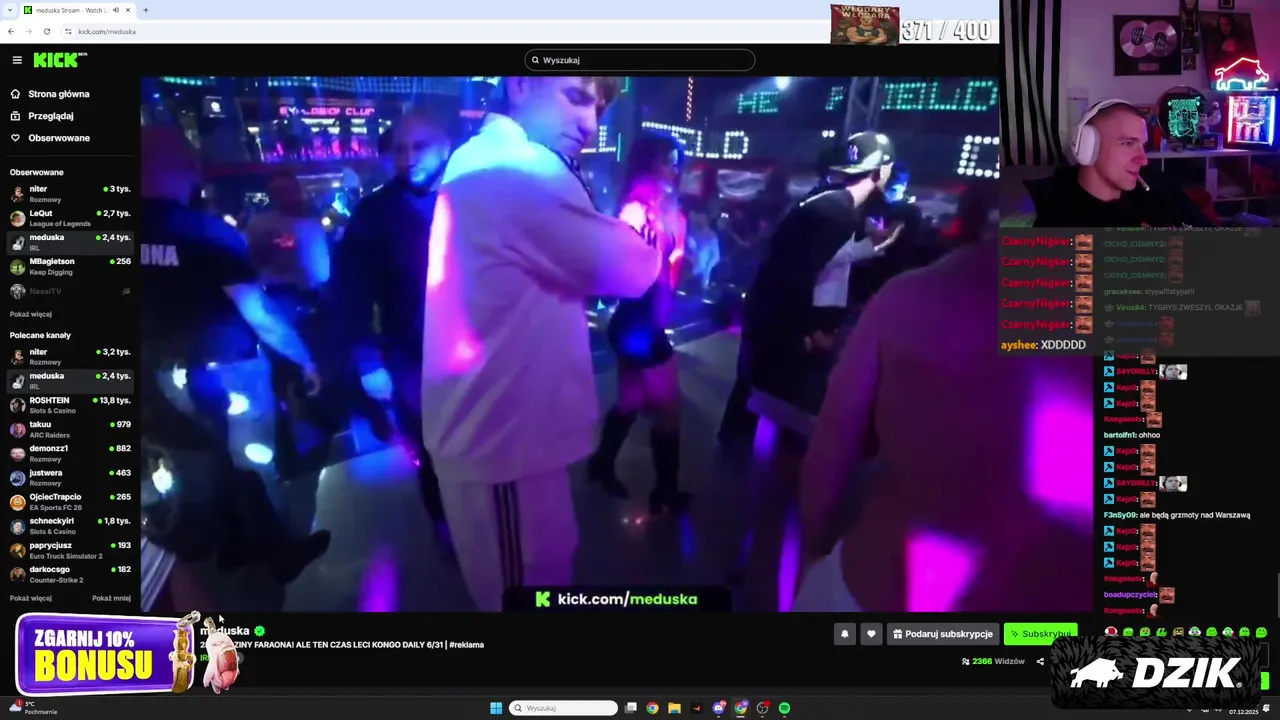The image size is (1280, 720).
Task: Click 2366 Widzów viewer count
Action: click(993, 661)
